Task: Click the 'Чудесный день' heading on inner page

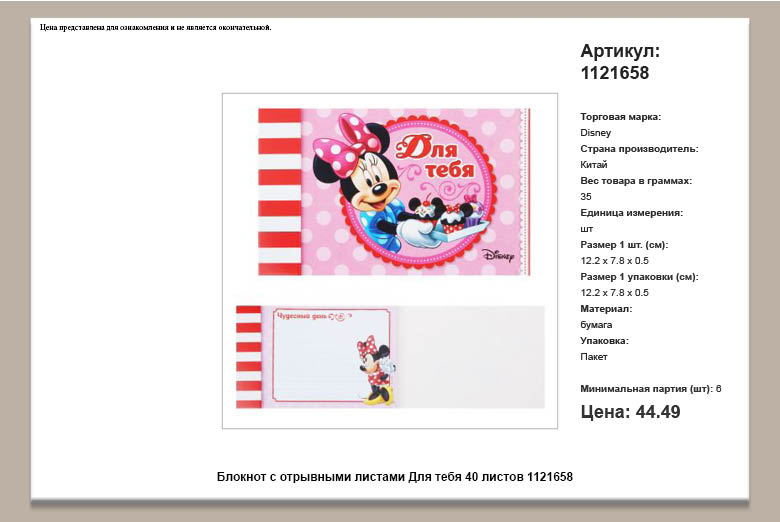Action: click(301, 316)
